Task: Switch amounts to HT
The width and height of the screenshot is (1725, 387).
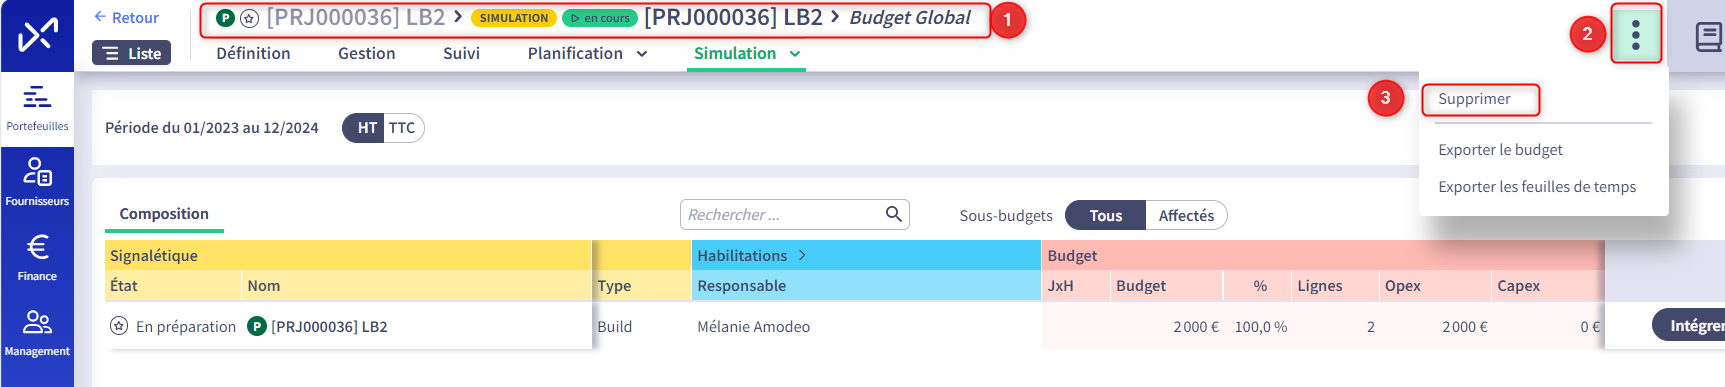Action: (x=367, y=128)
